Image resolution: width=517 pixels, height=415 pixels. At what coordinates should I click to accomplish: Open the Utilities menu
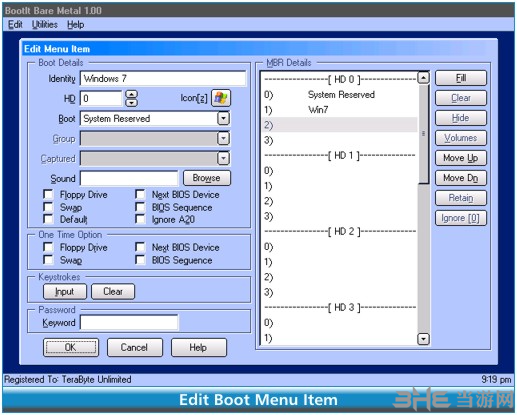[45, 25]
